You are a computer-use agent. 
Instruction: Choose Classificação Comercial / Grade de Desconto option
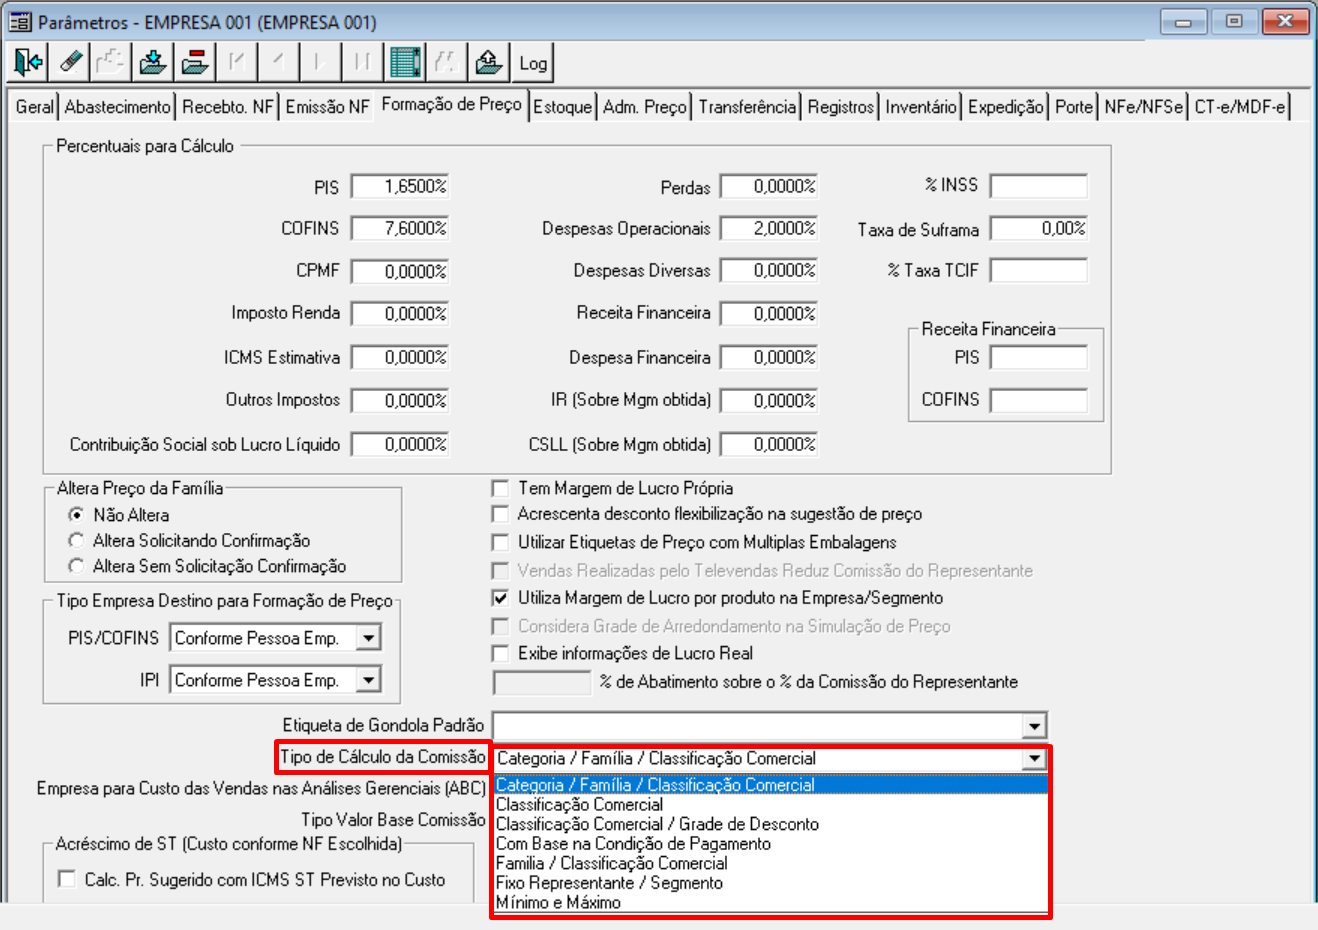point(770,824)
